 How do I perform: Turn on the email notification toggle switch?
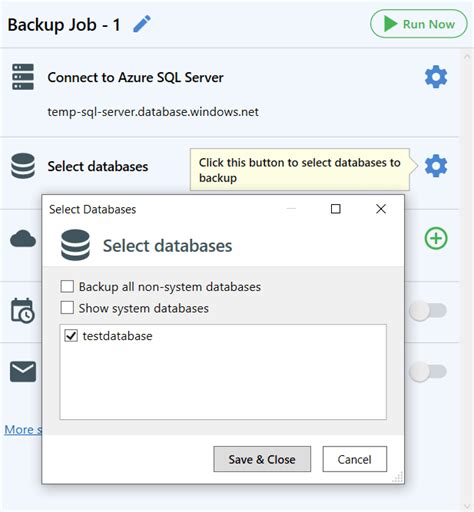tap(428, 371)
